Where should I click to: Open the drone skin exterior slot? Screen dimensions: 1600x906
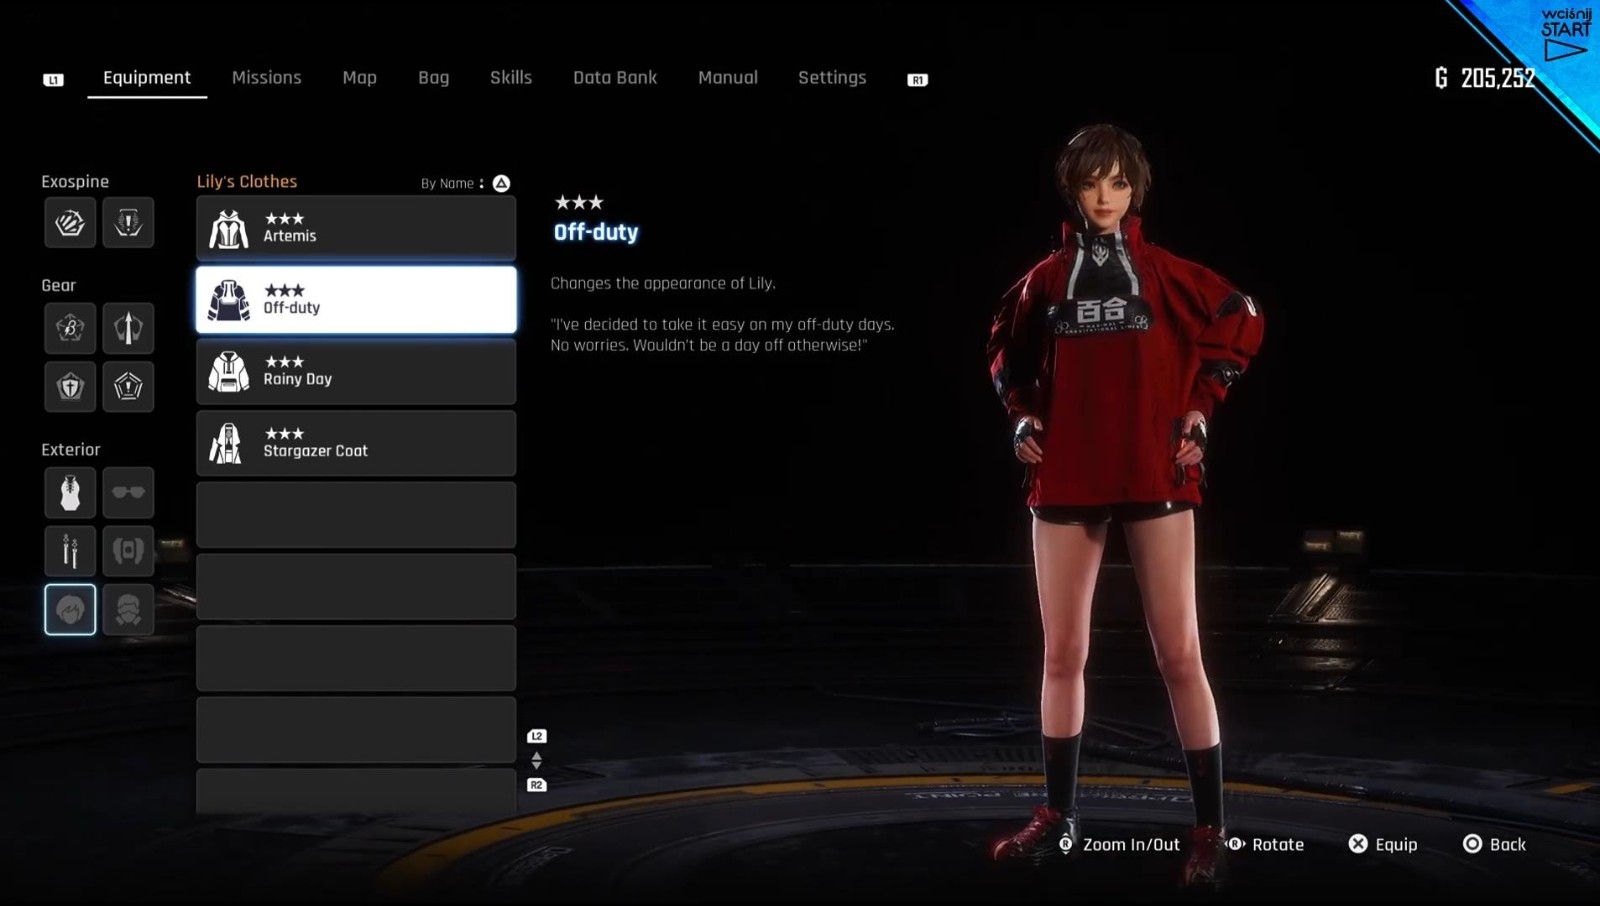[128, 550]
